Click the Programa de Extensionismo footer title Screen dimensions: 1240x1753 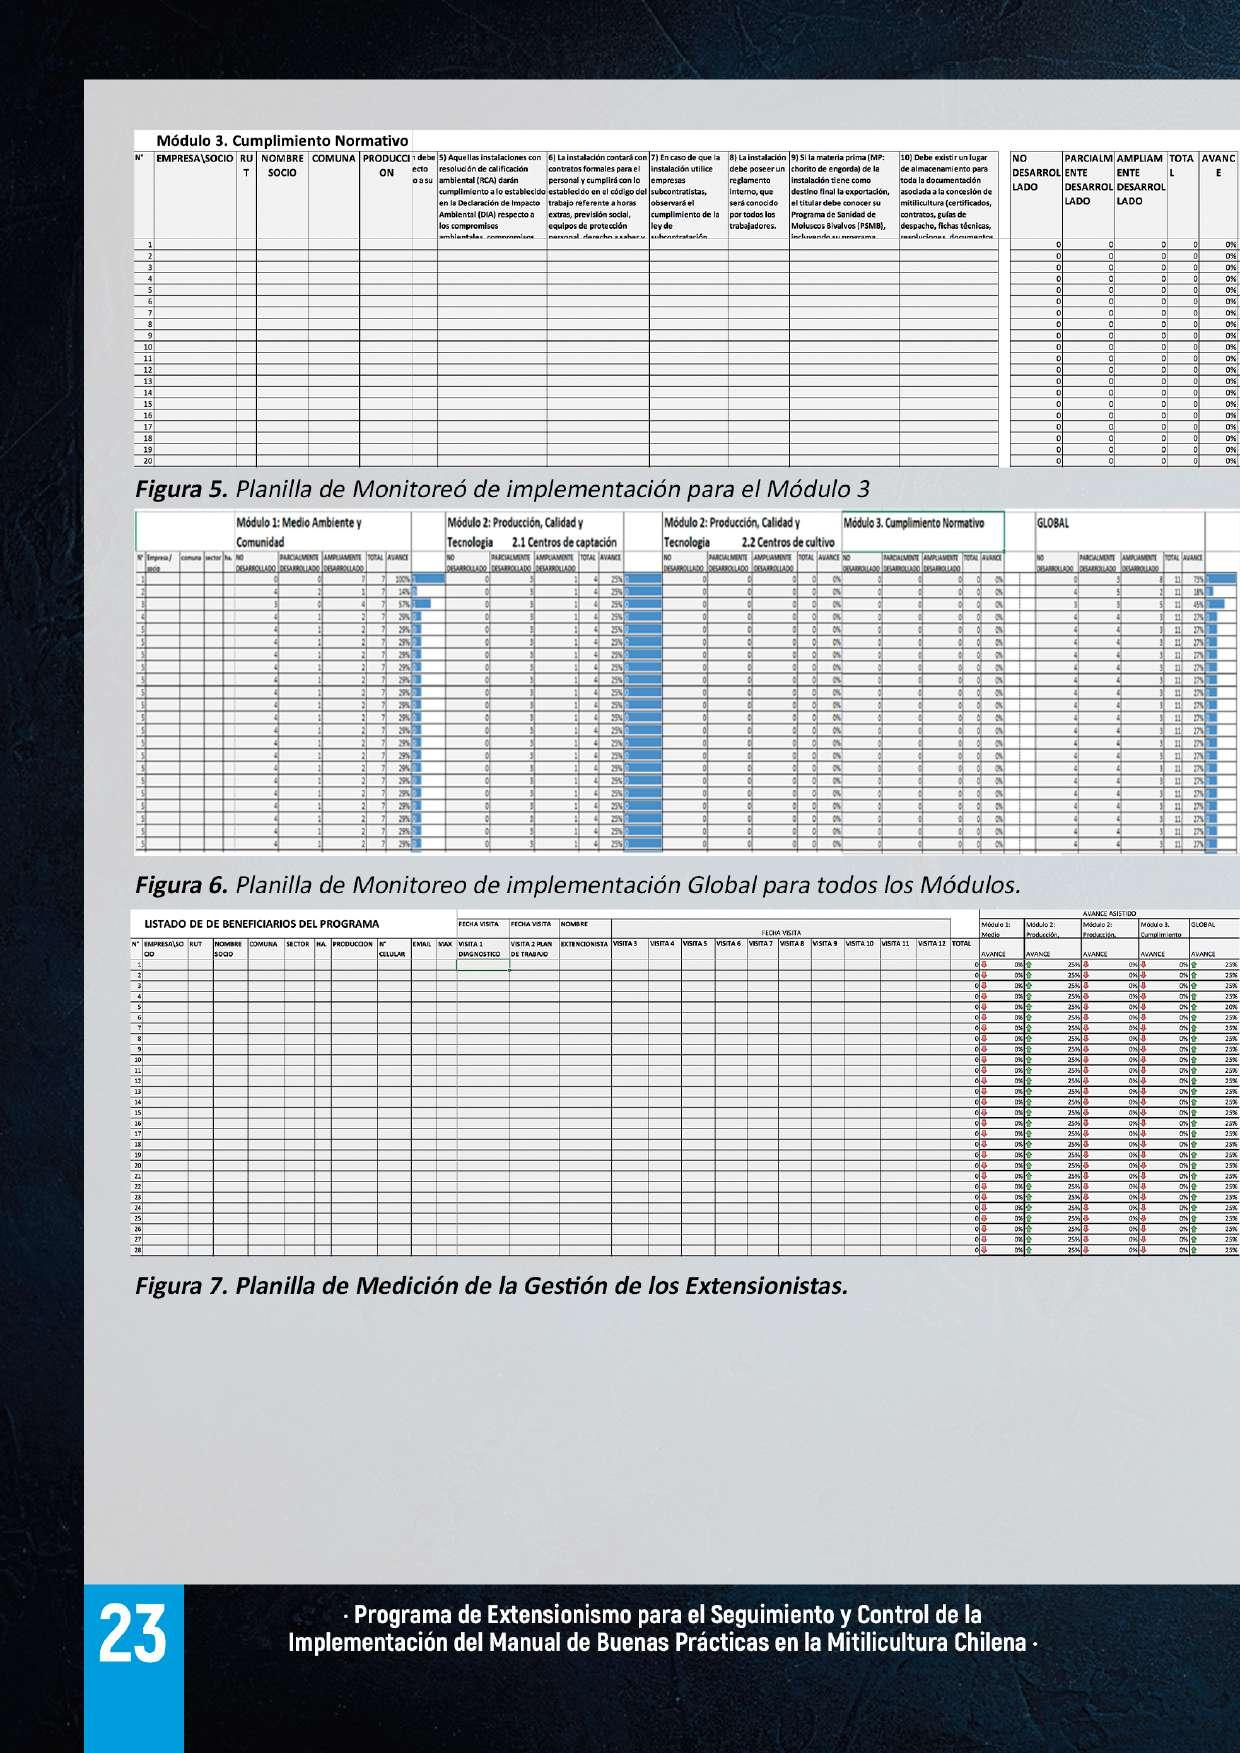[662, 1629]
